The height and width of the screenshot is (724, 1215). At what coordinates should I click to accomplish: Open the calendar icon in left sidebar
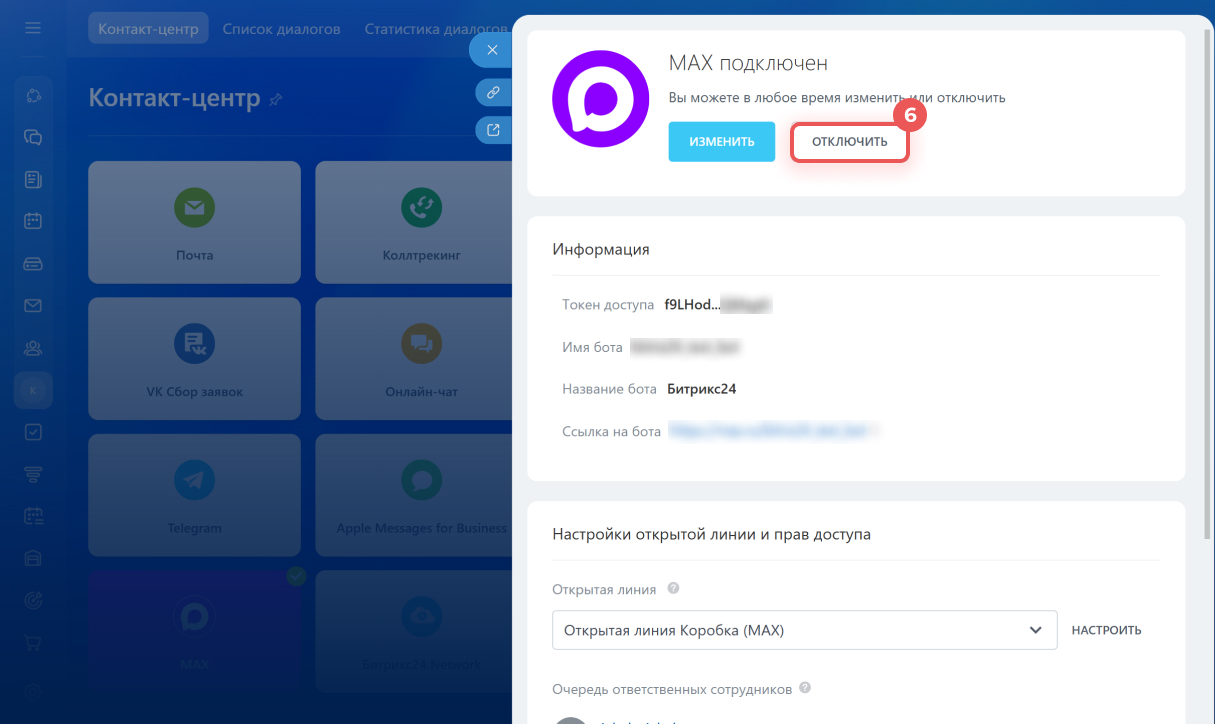coord(33,221)
